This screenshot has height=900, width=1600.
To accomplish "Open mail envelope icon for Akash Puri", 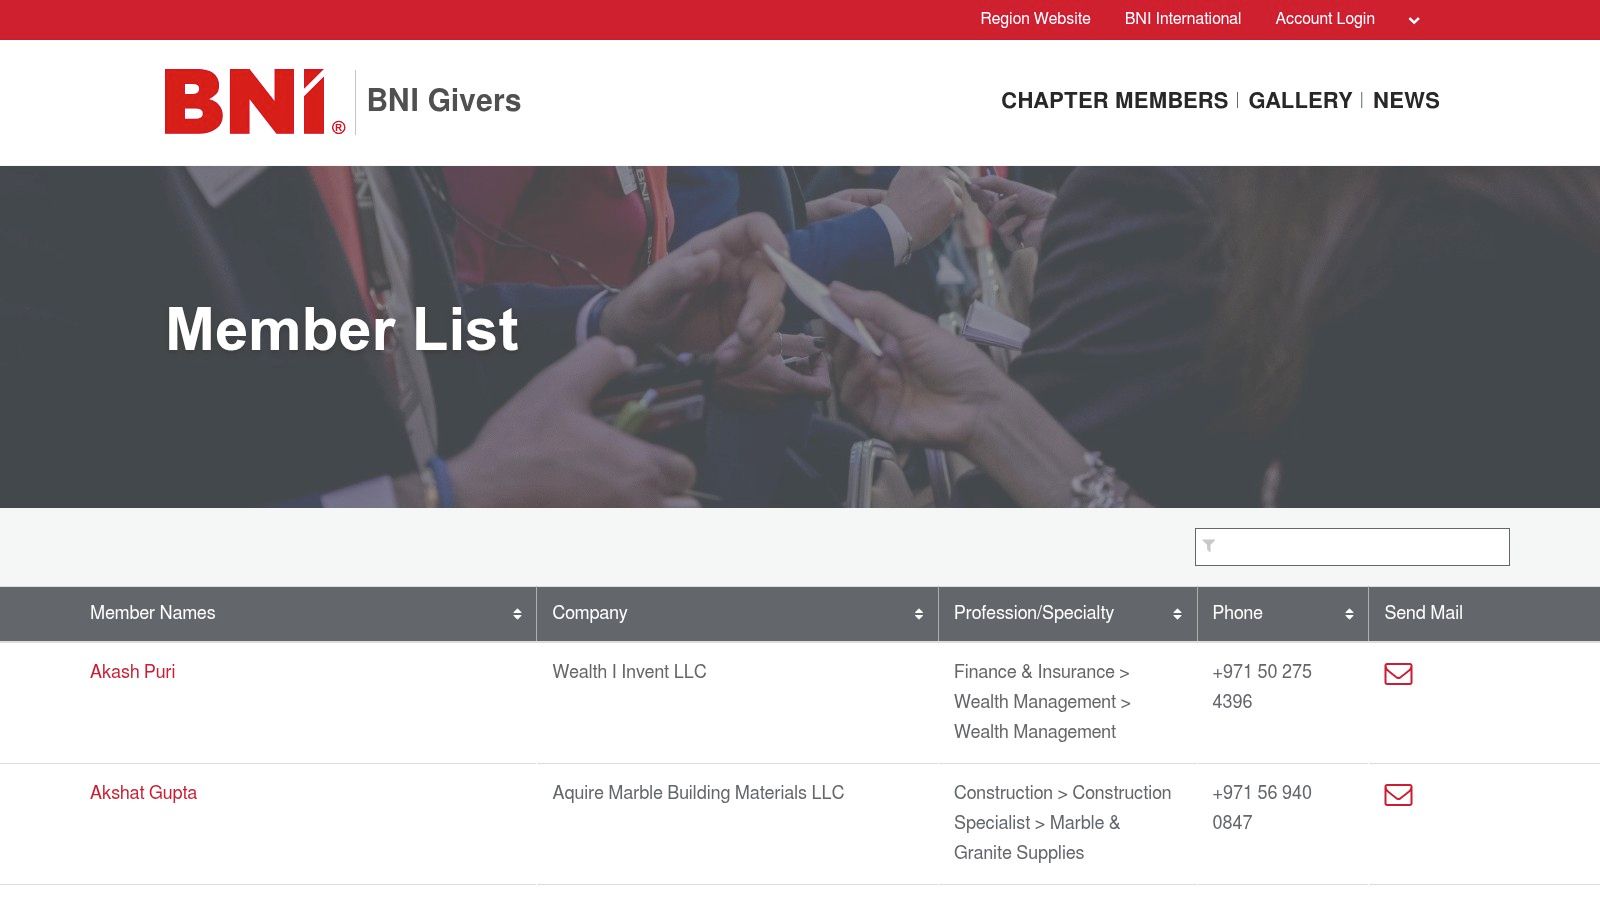I will point(1398,674).
